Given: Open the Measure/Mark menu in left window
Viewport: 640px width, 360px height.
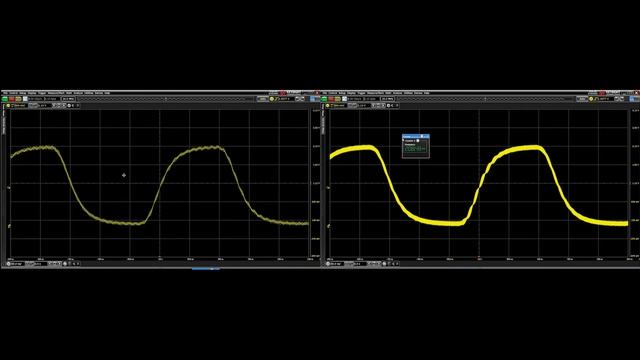Looking at the screenshot, I should click(56, 93).
